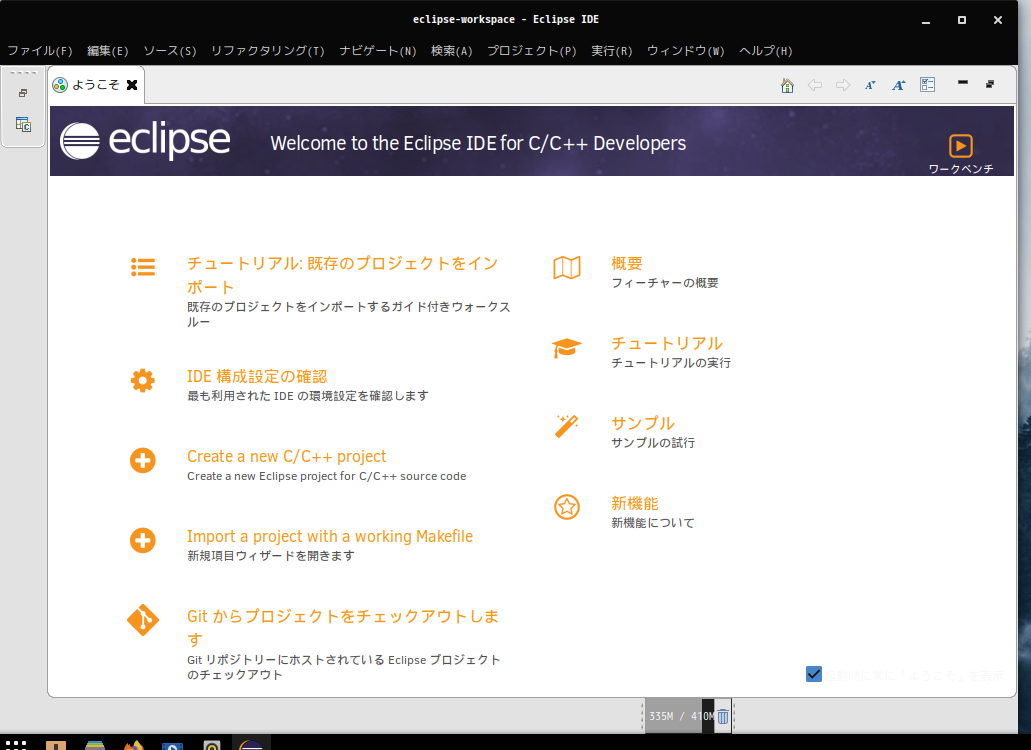The image size is (1031, 750).
Task: Open the 実行(R) menu
Action: [x=611, y=51]
